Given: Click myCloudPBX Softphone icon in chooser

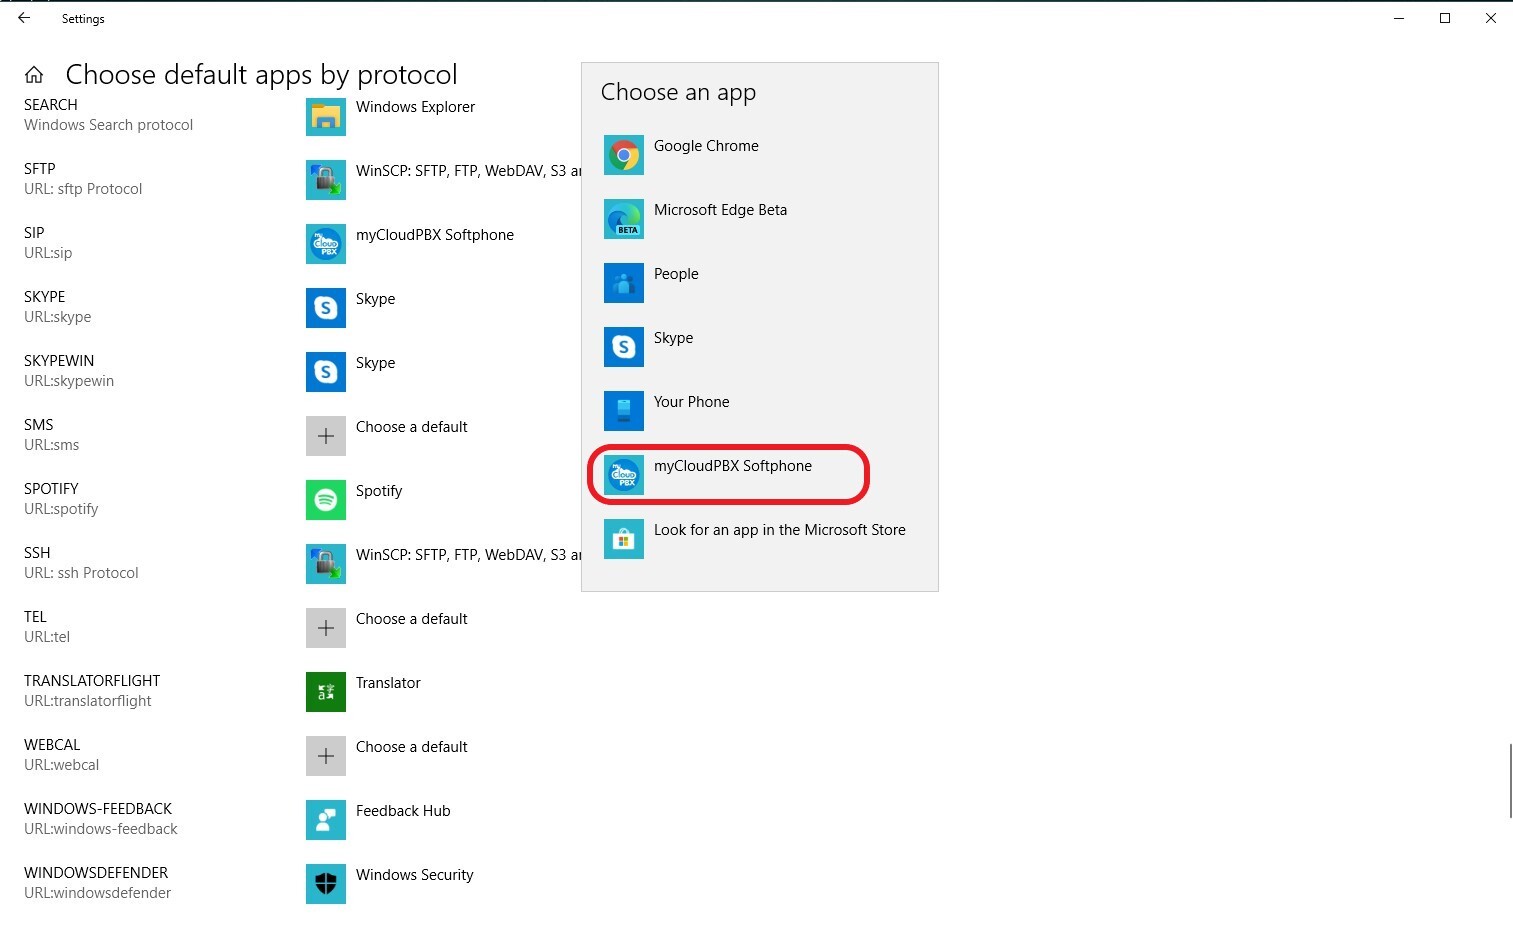Looking at the screenshot, I should (624, 475).
